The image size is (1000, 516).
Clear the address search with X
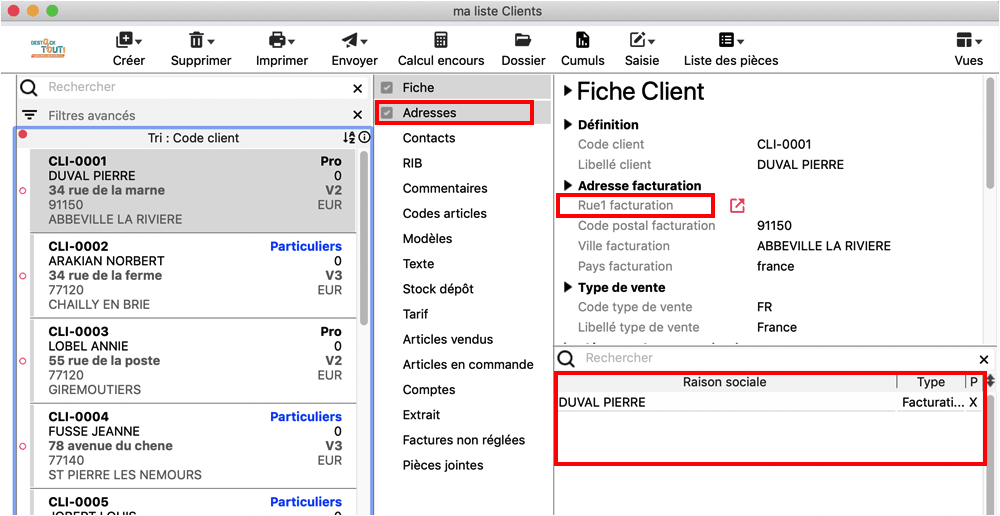pyautogui.click(x=984, y=359)
